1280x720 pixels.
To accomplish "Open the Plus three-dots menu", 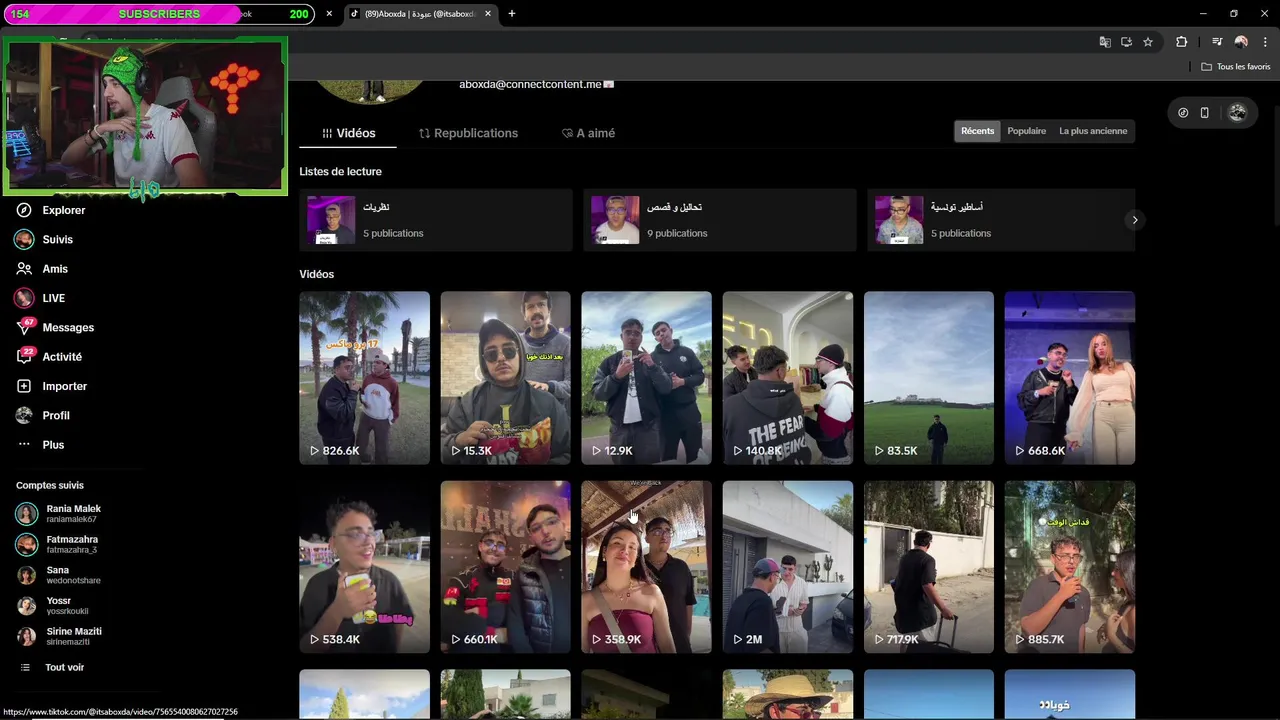I will (x=24, y=445).
